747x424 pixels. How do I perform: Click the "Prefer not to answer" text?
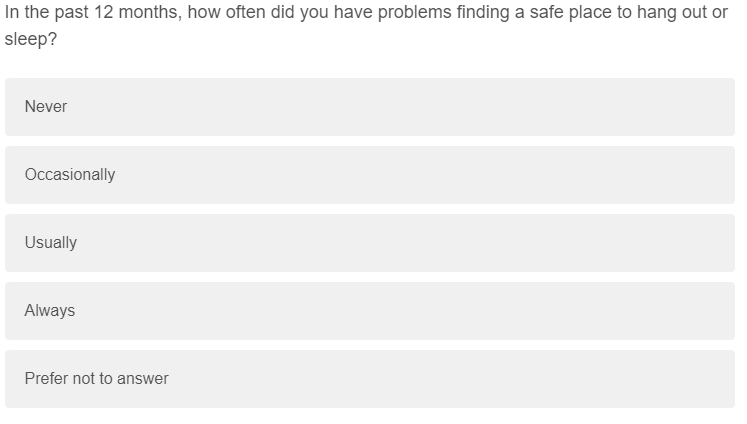pyautogui.click(x=97, y=379)
